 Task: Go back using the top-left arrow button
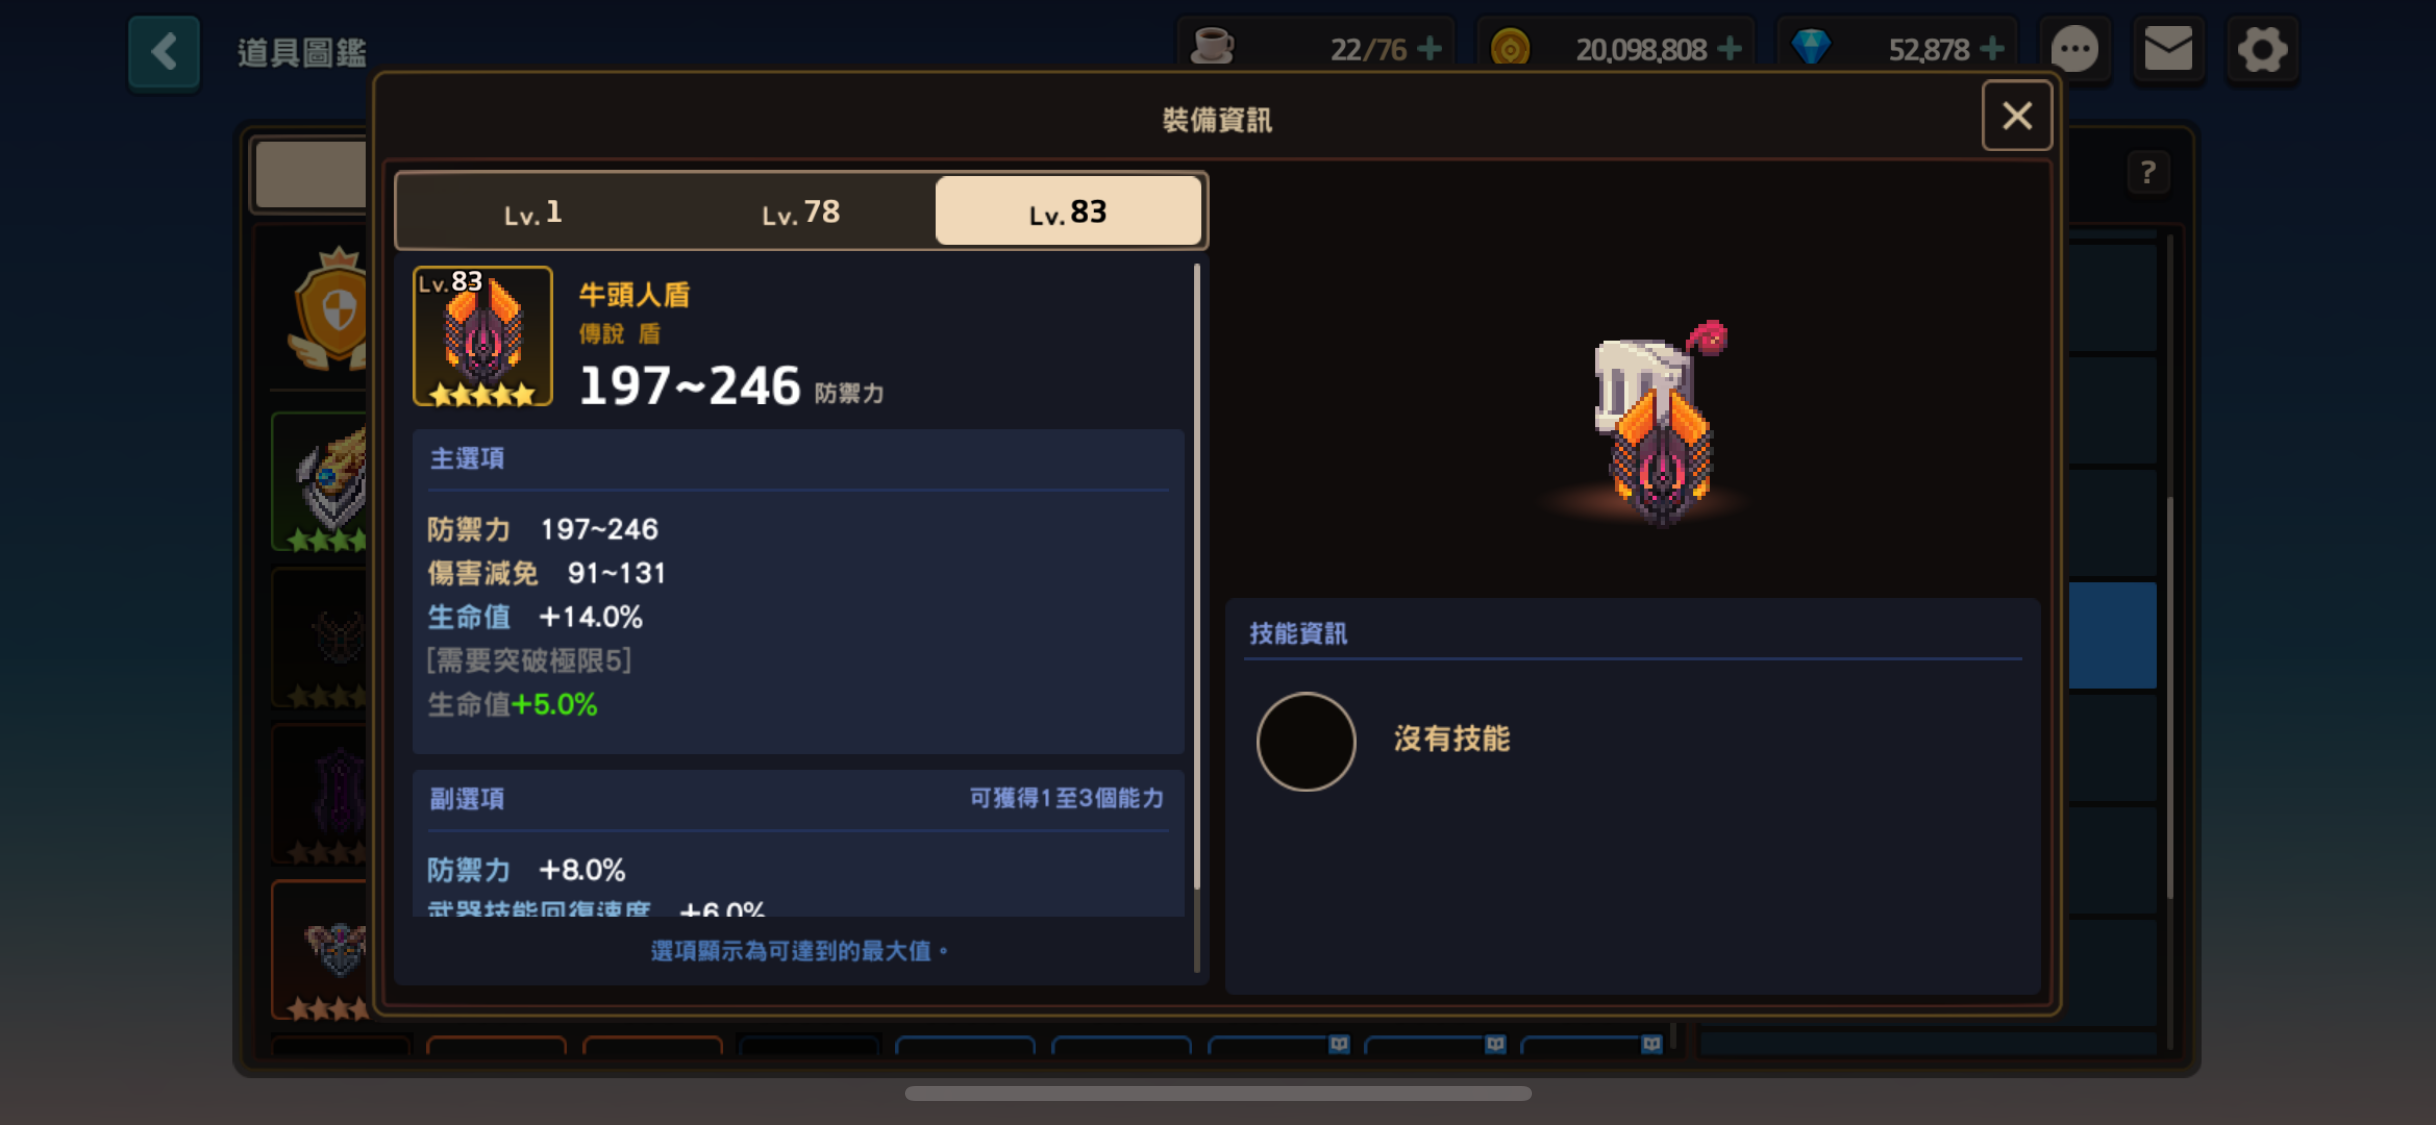[164, 51]
